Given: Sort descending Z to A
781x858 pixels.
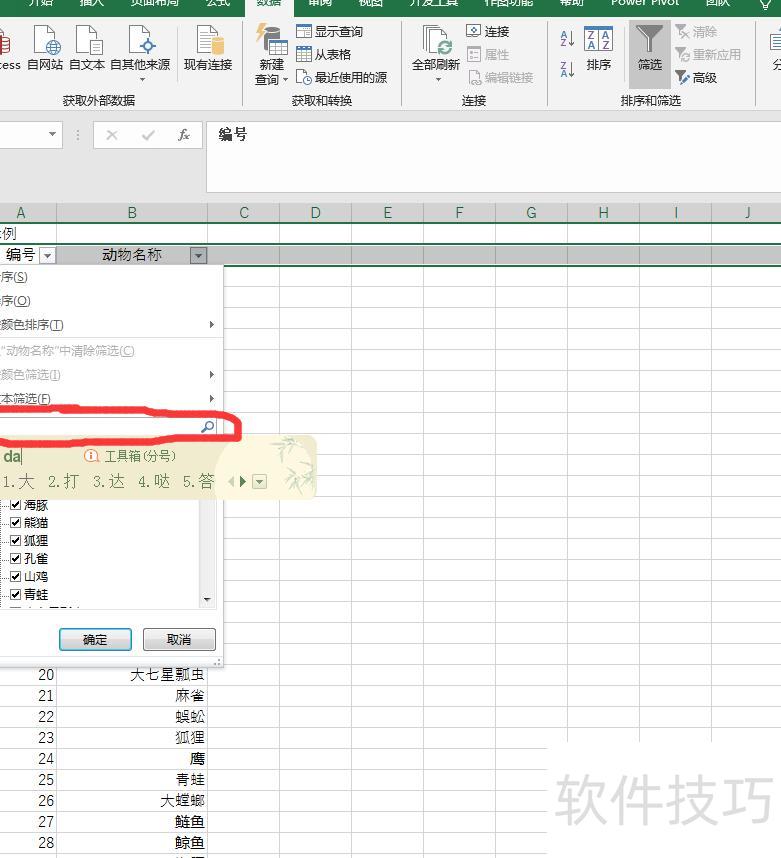Looking at the screenshot, I should click(567, 69).
